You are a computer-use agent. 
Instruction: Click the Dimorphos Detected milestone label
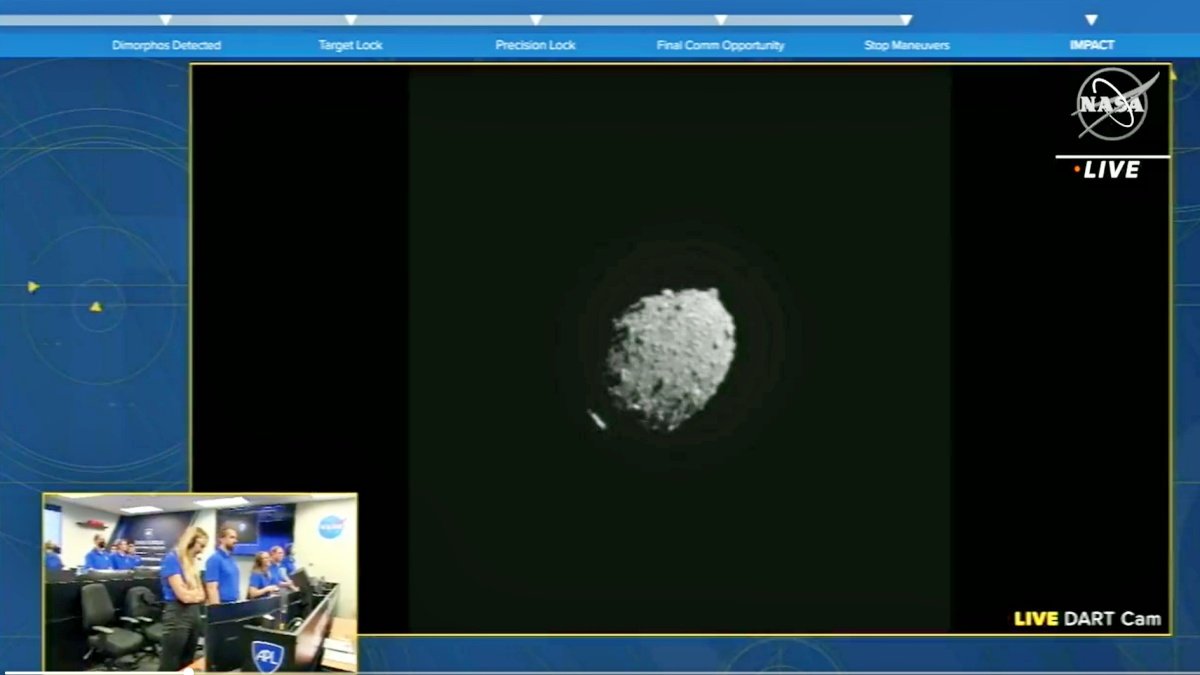click(166, 45)
